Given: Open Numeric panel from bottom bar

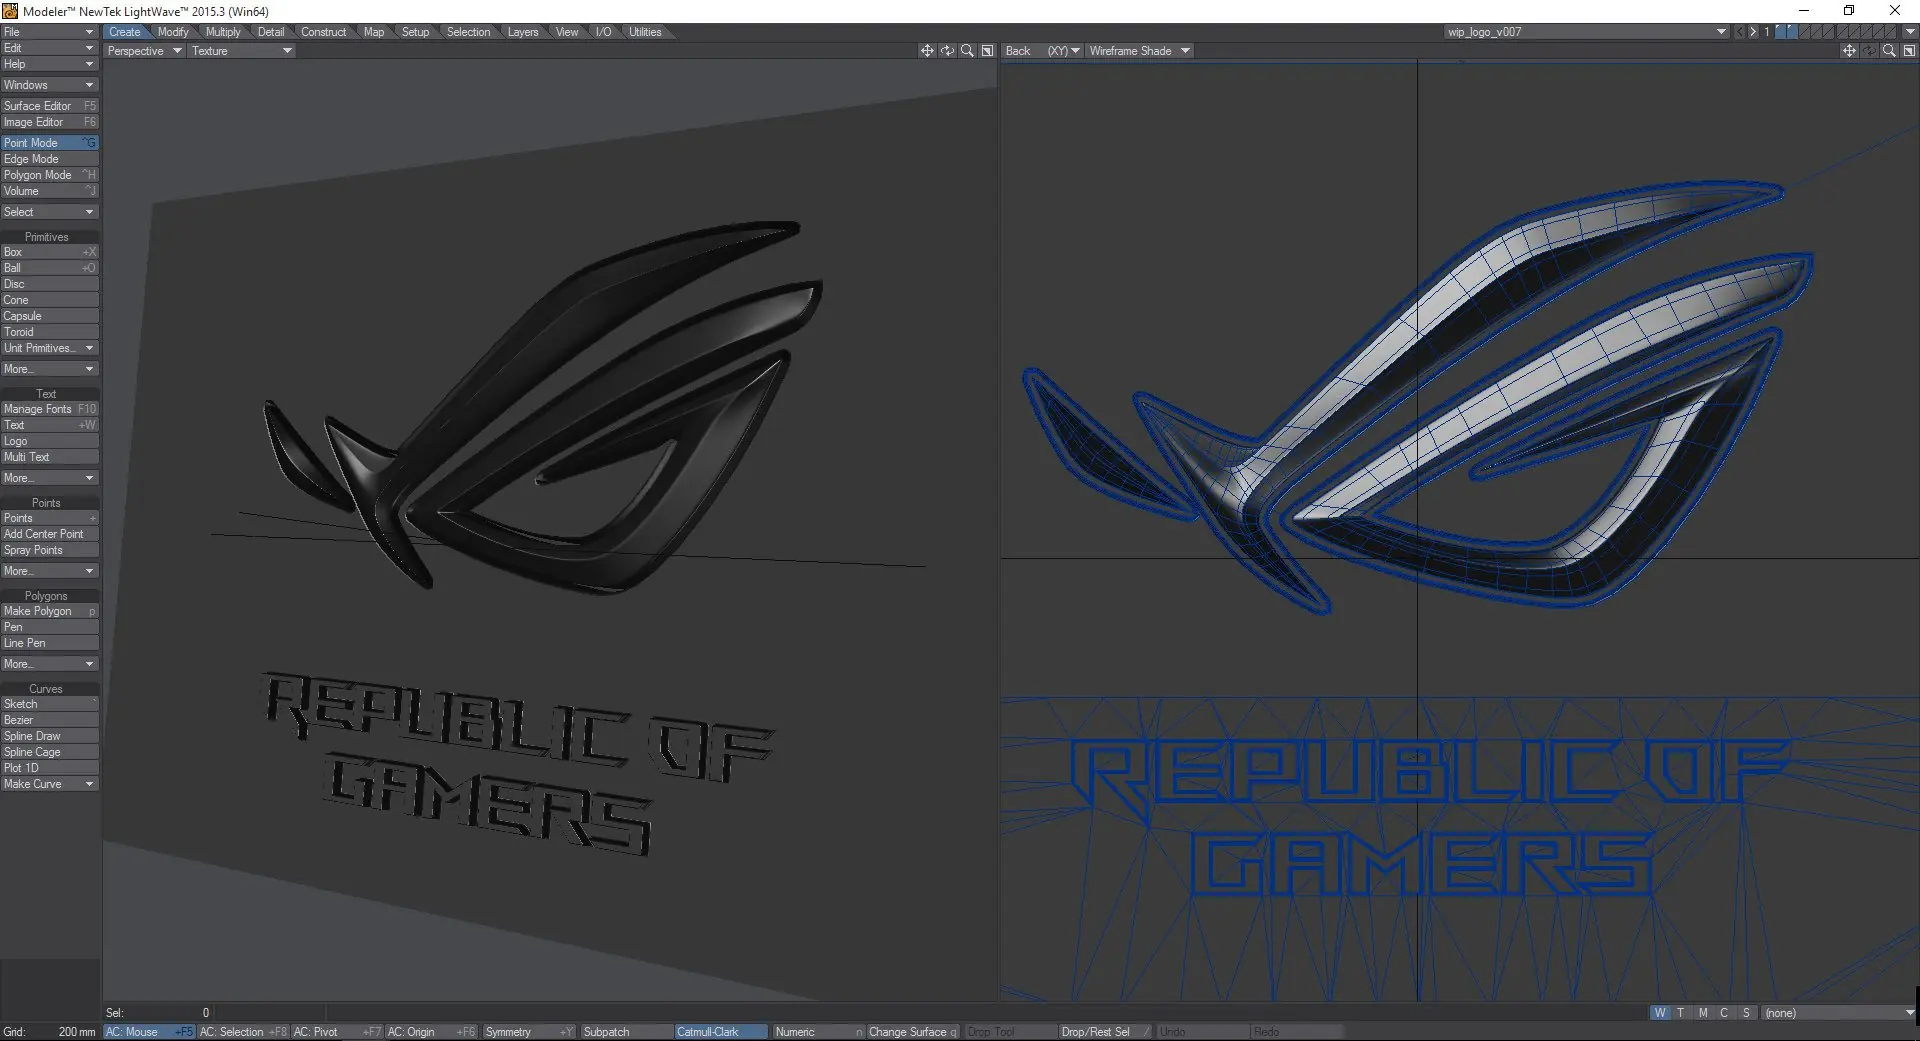Looking at the screenshot, I should coord(817,1032).
